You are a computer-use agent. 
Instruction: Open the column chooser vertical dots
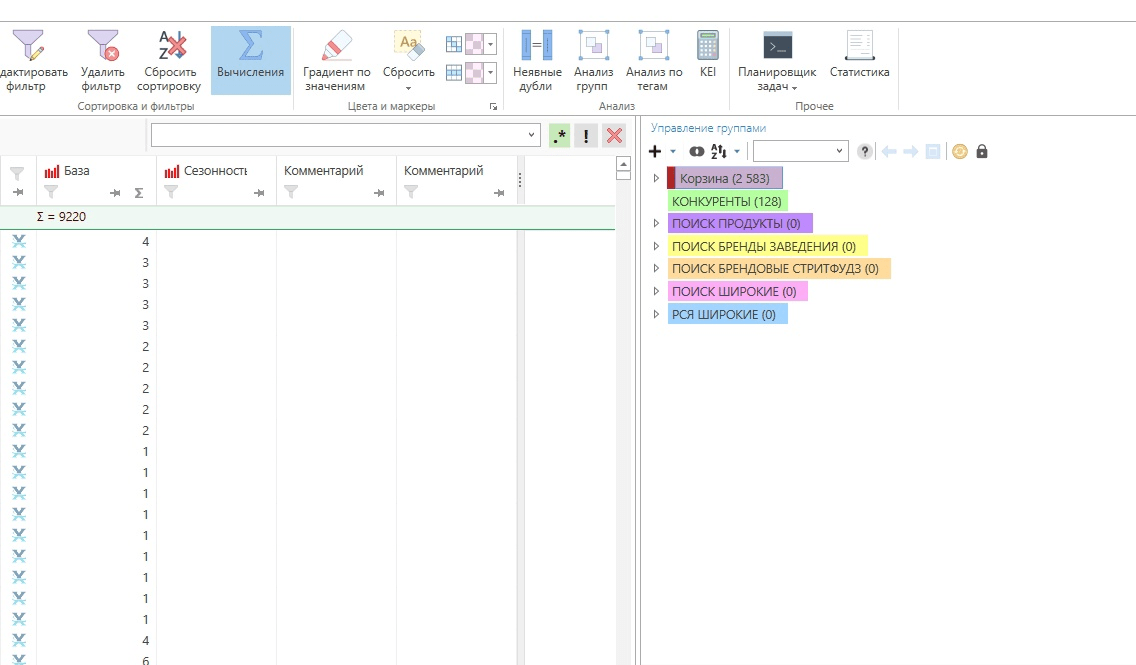(x=519, y=180)
